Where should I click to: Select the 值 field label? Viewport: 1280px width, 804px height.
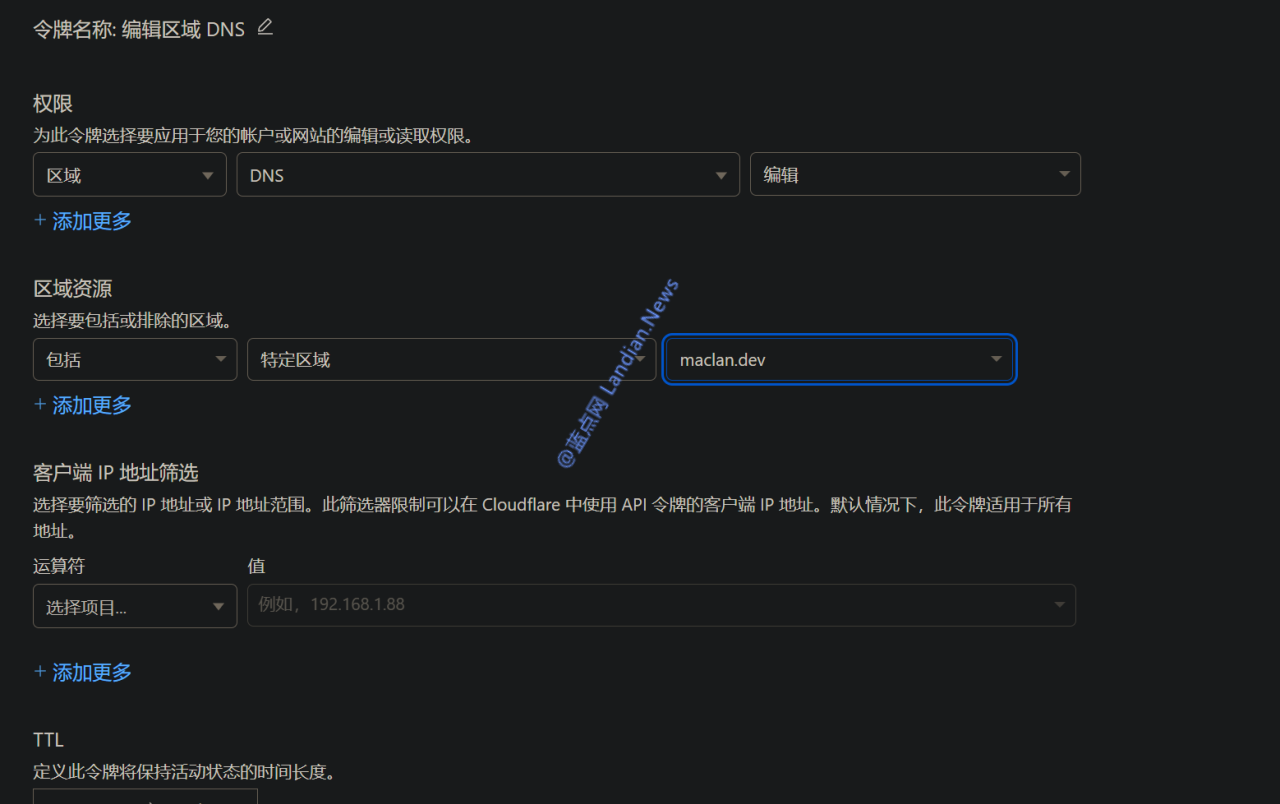(256, 566)
